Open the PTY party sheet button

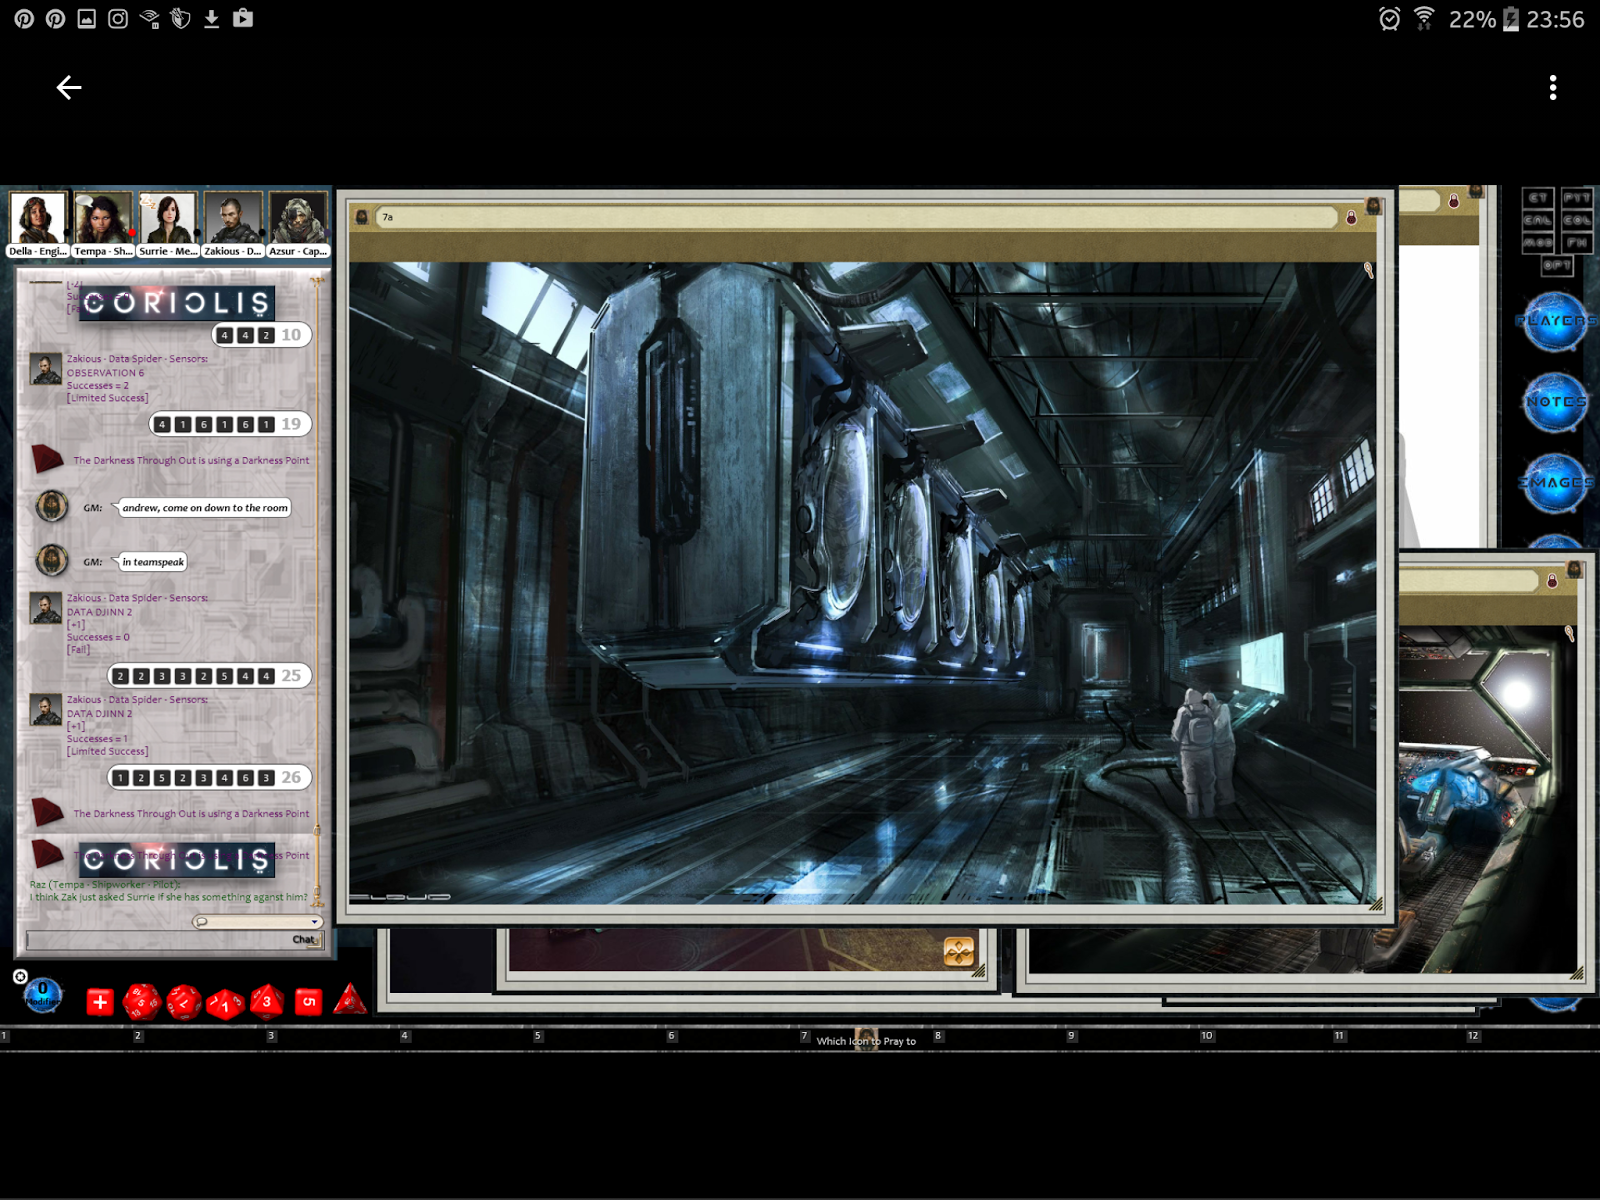(1576, 198)
